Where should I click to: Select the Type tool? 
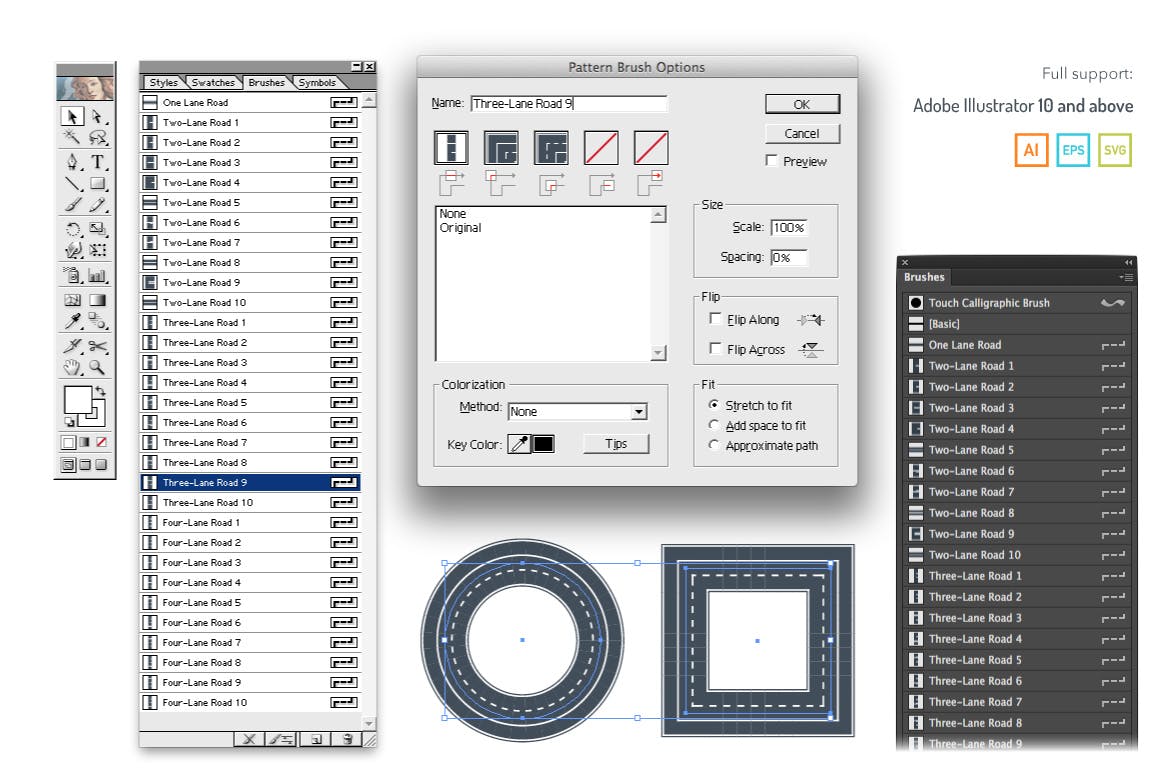point(98,161)
